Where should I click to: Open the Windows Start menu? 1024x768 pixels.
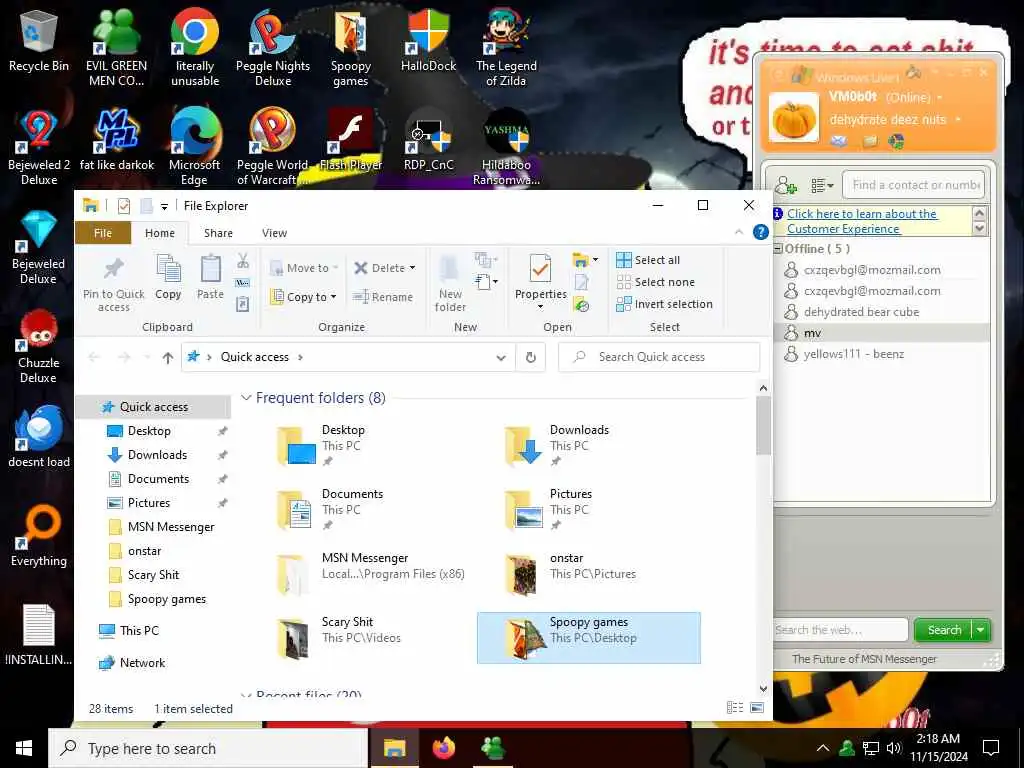coord(24,748)
